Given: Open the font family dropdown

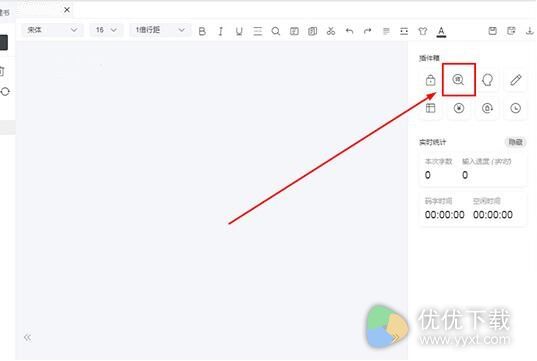Looking at the screenshot, I should [52, 30].
